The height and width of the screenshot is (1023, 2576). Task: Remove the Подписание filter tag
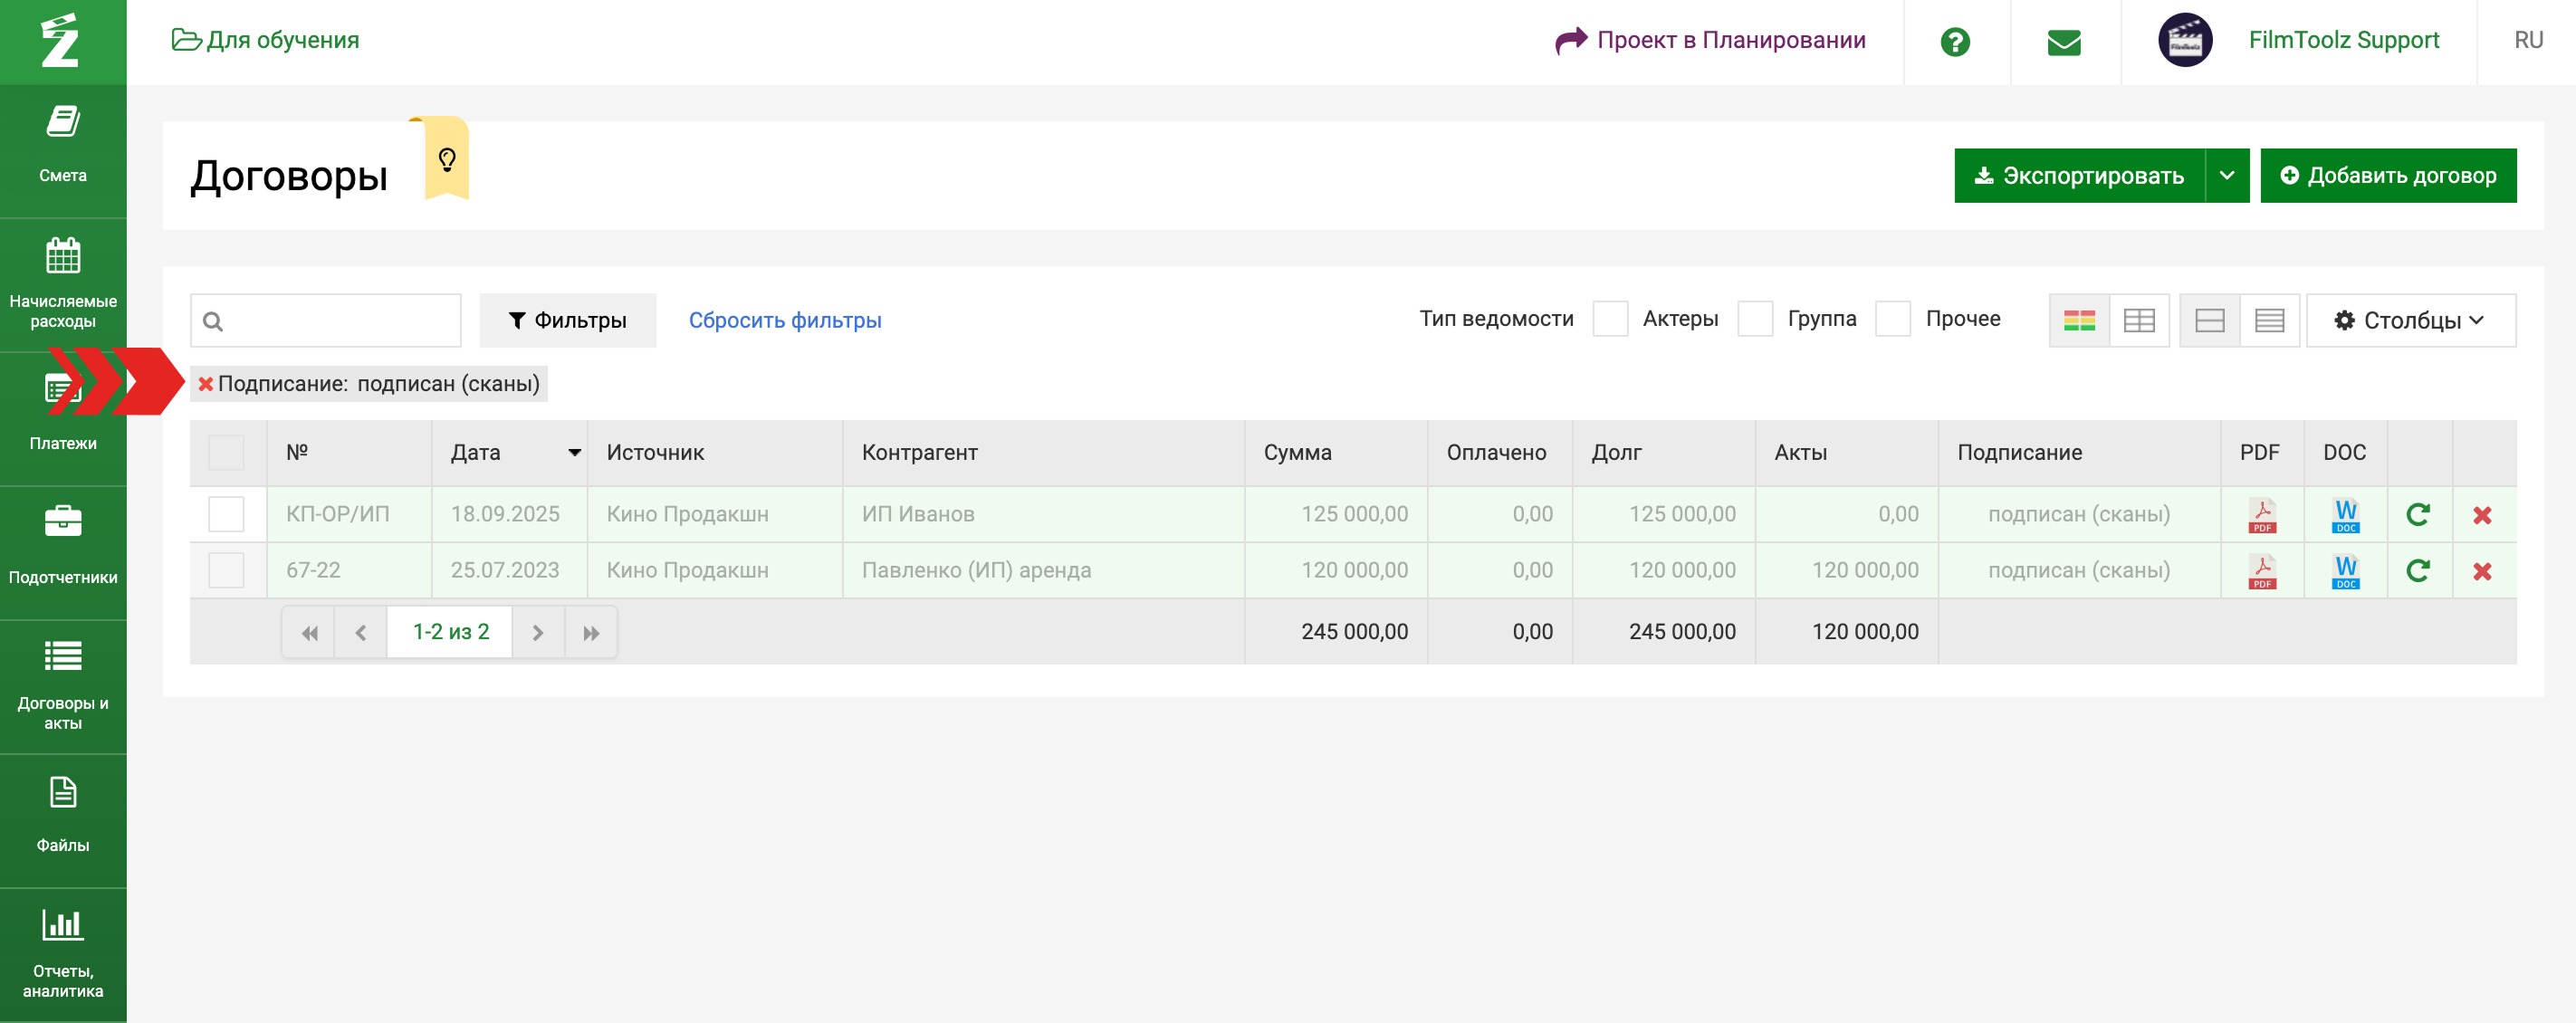[206, 384]
